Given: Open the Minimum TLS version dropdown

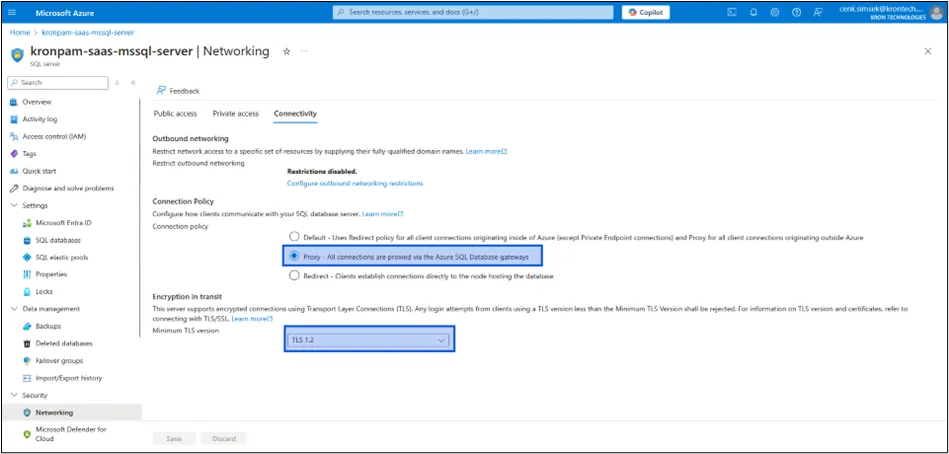Looking at the screenshot, I should click(x=369, y=340).
